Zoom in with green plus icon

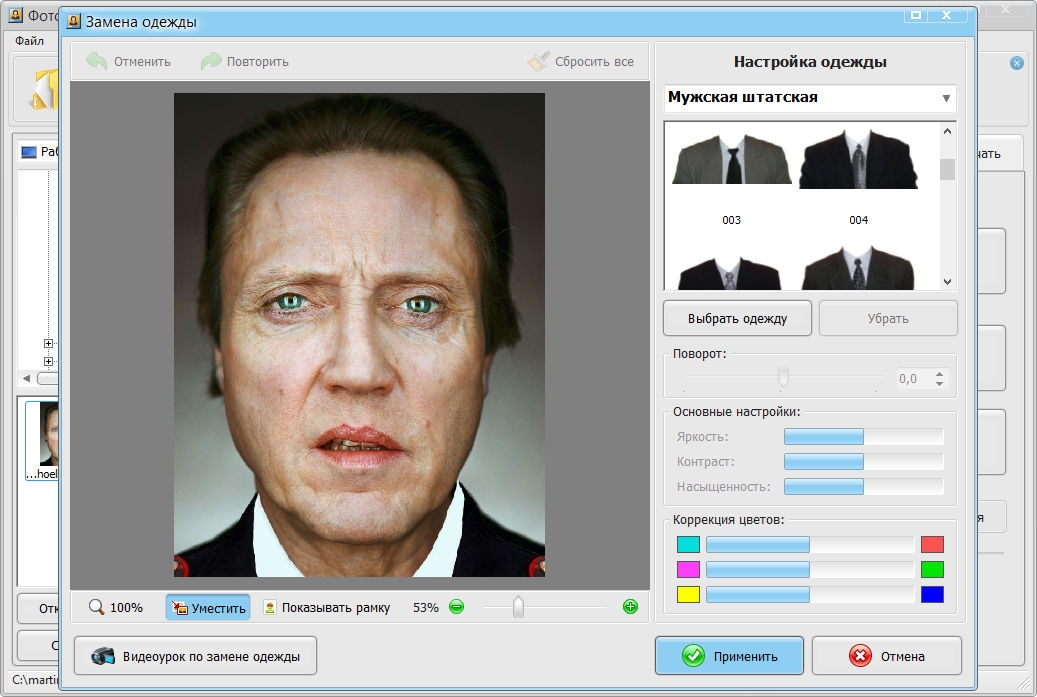pos(630,606)
